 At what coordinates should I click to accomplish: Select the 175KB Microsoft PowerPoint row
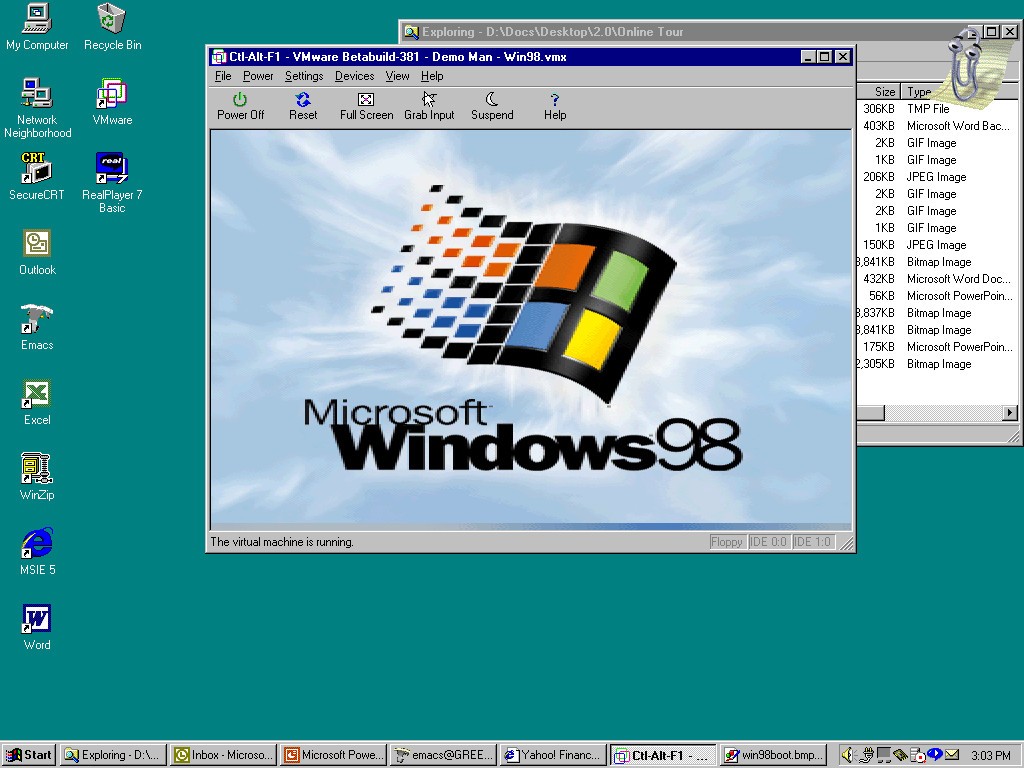(937, 347)
